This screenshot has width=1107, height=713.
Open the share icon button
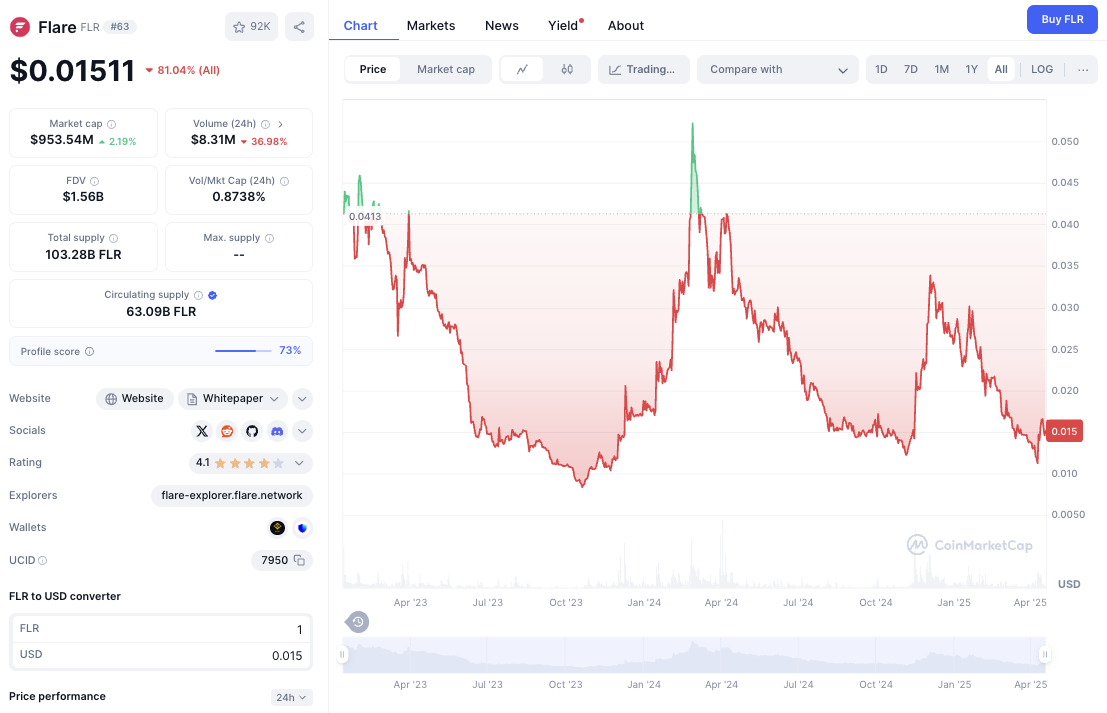tap(299, 27)
